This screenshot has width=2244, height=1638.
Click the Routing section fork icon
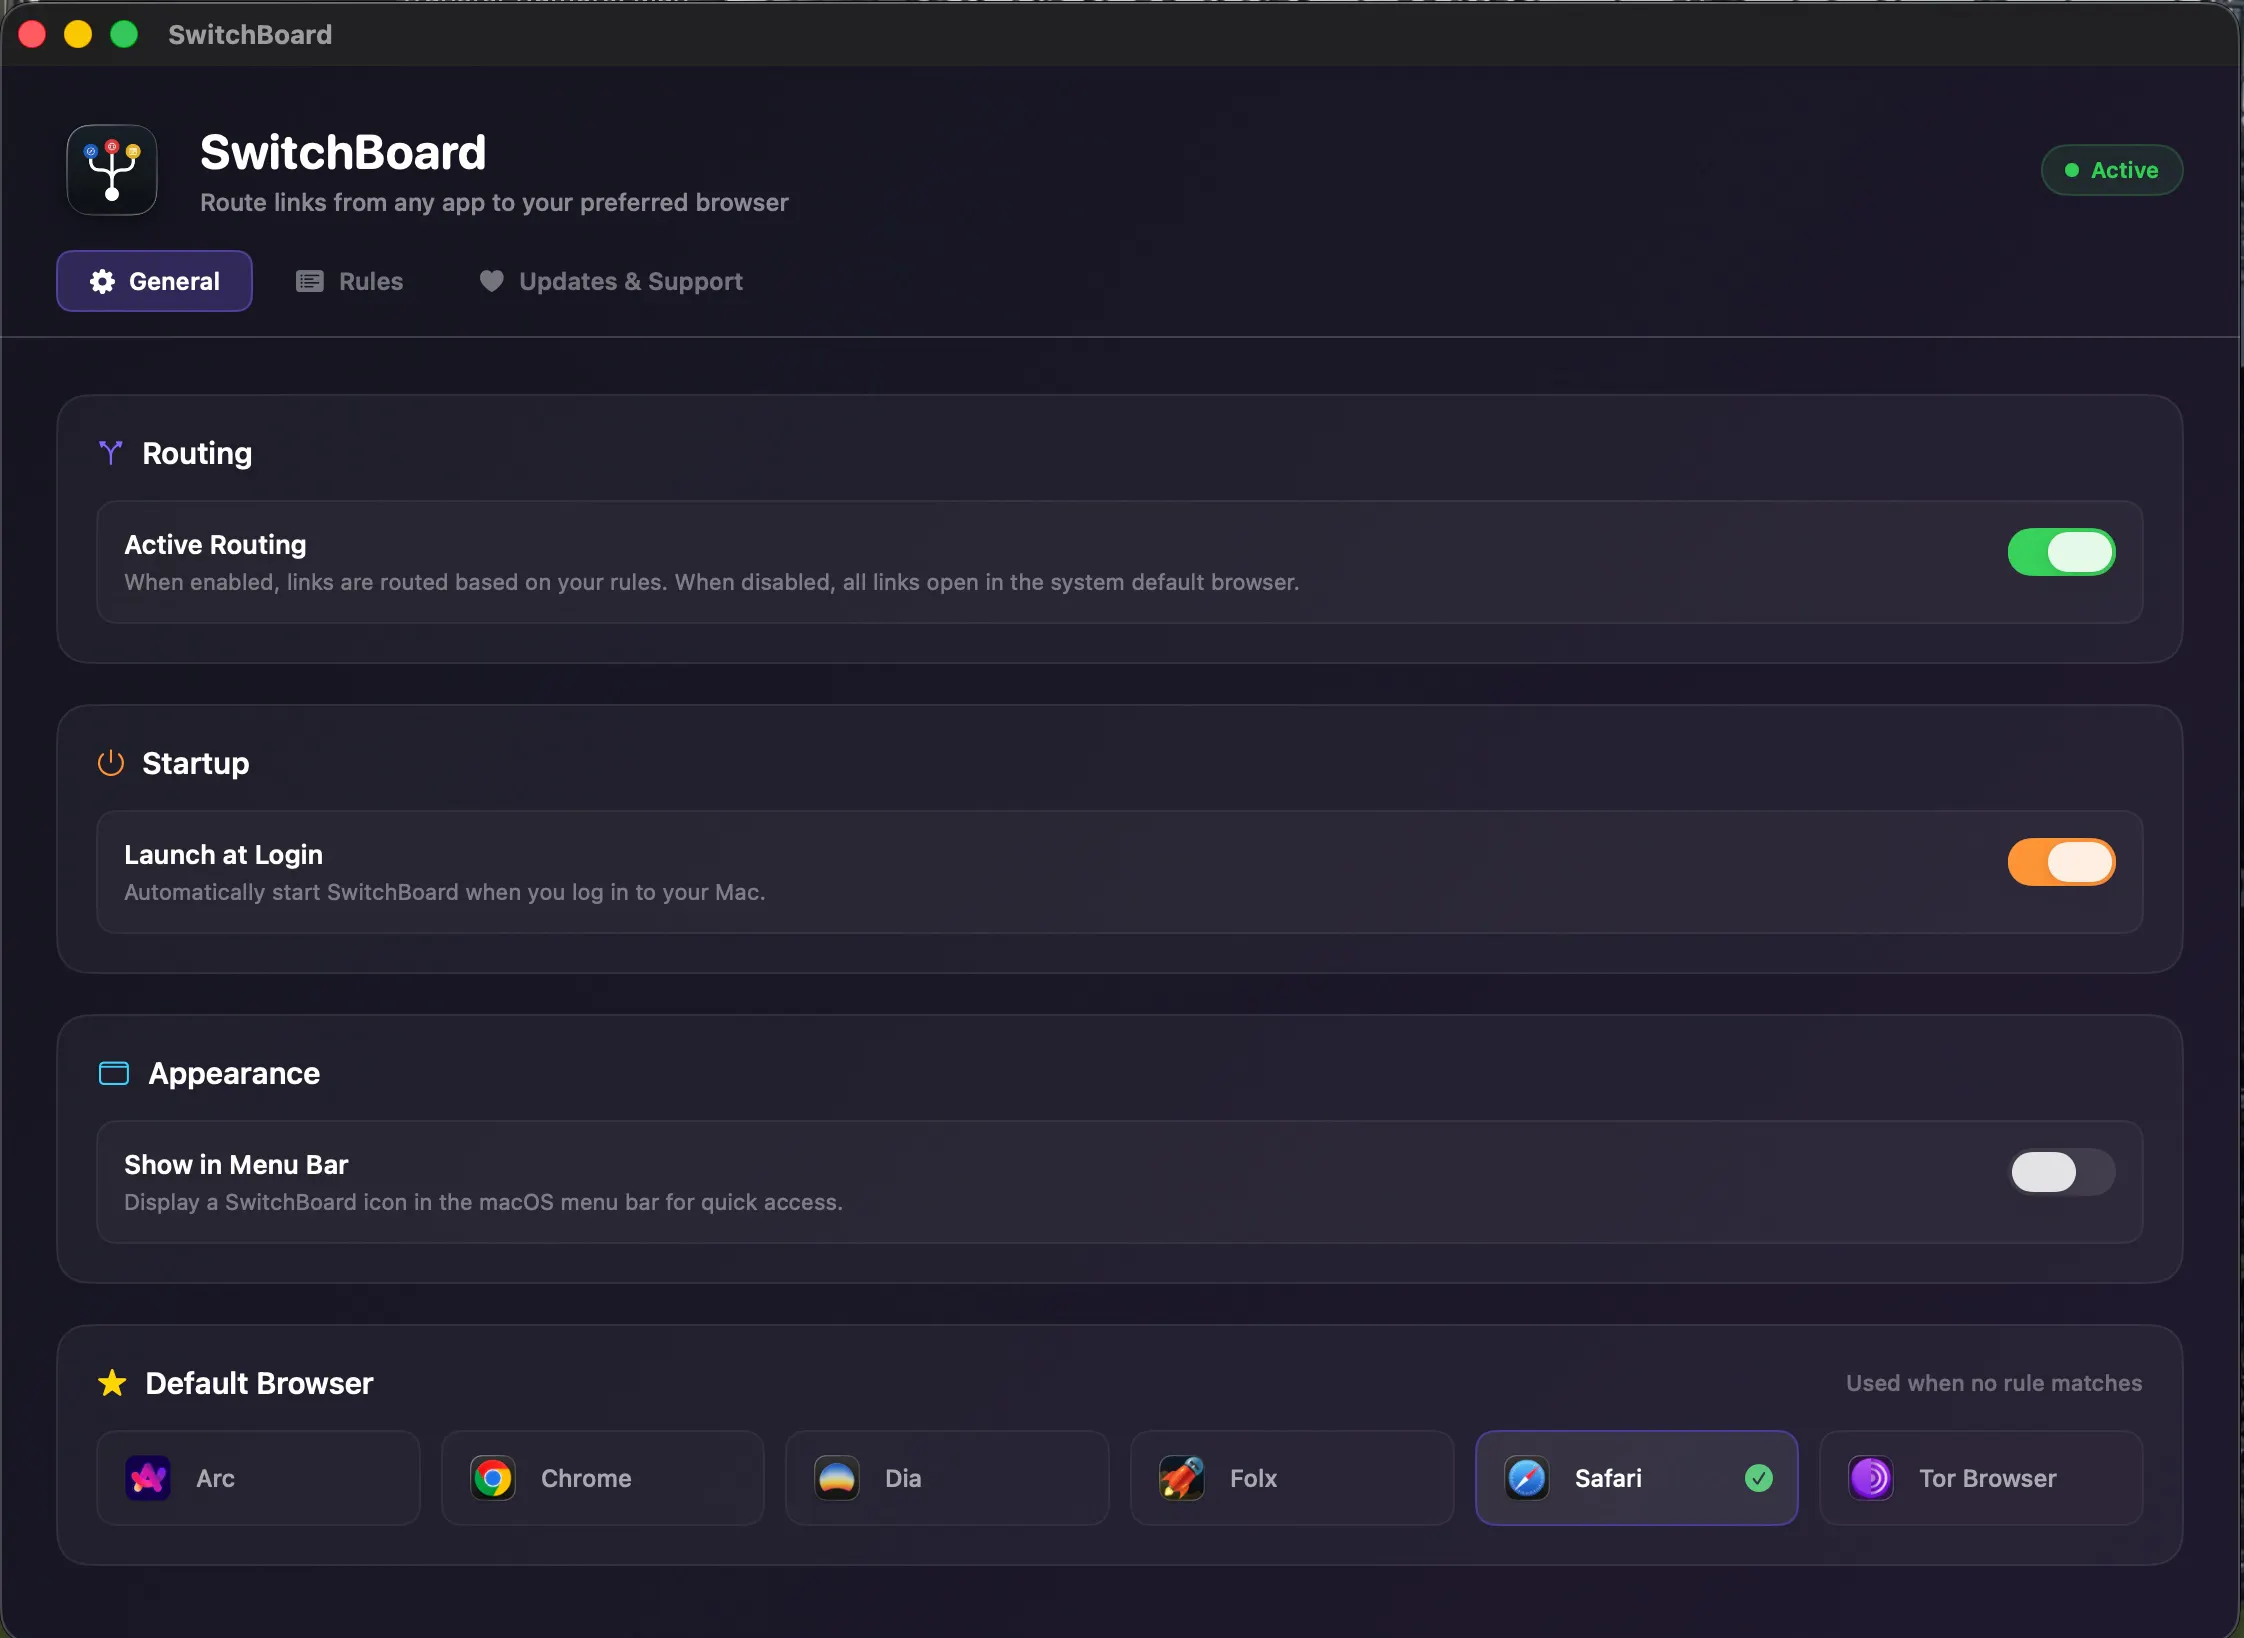110,453
